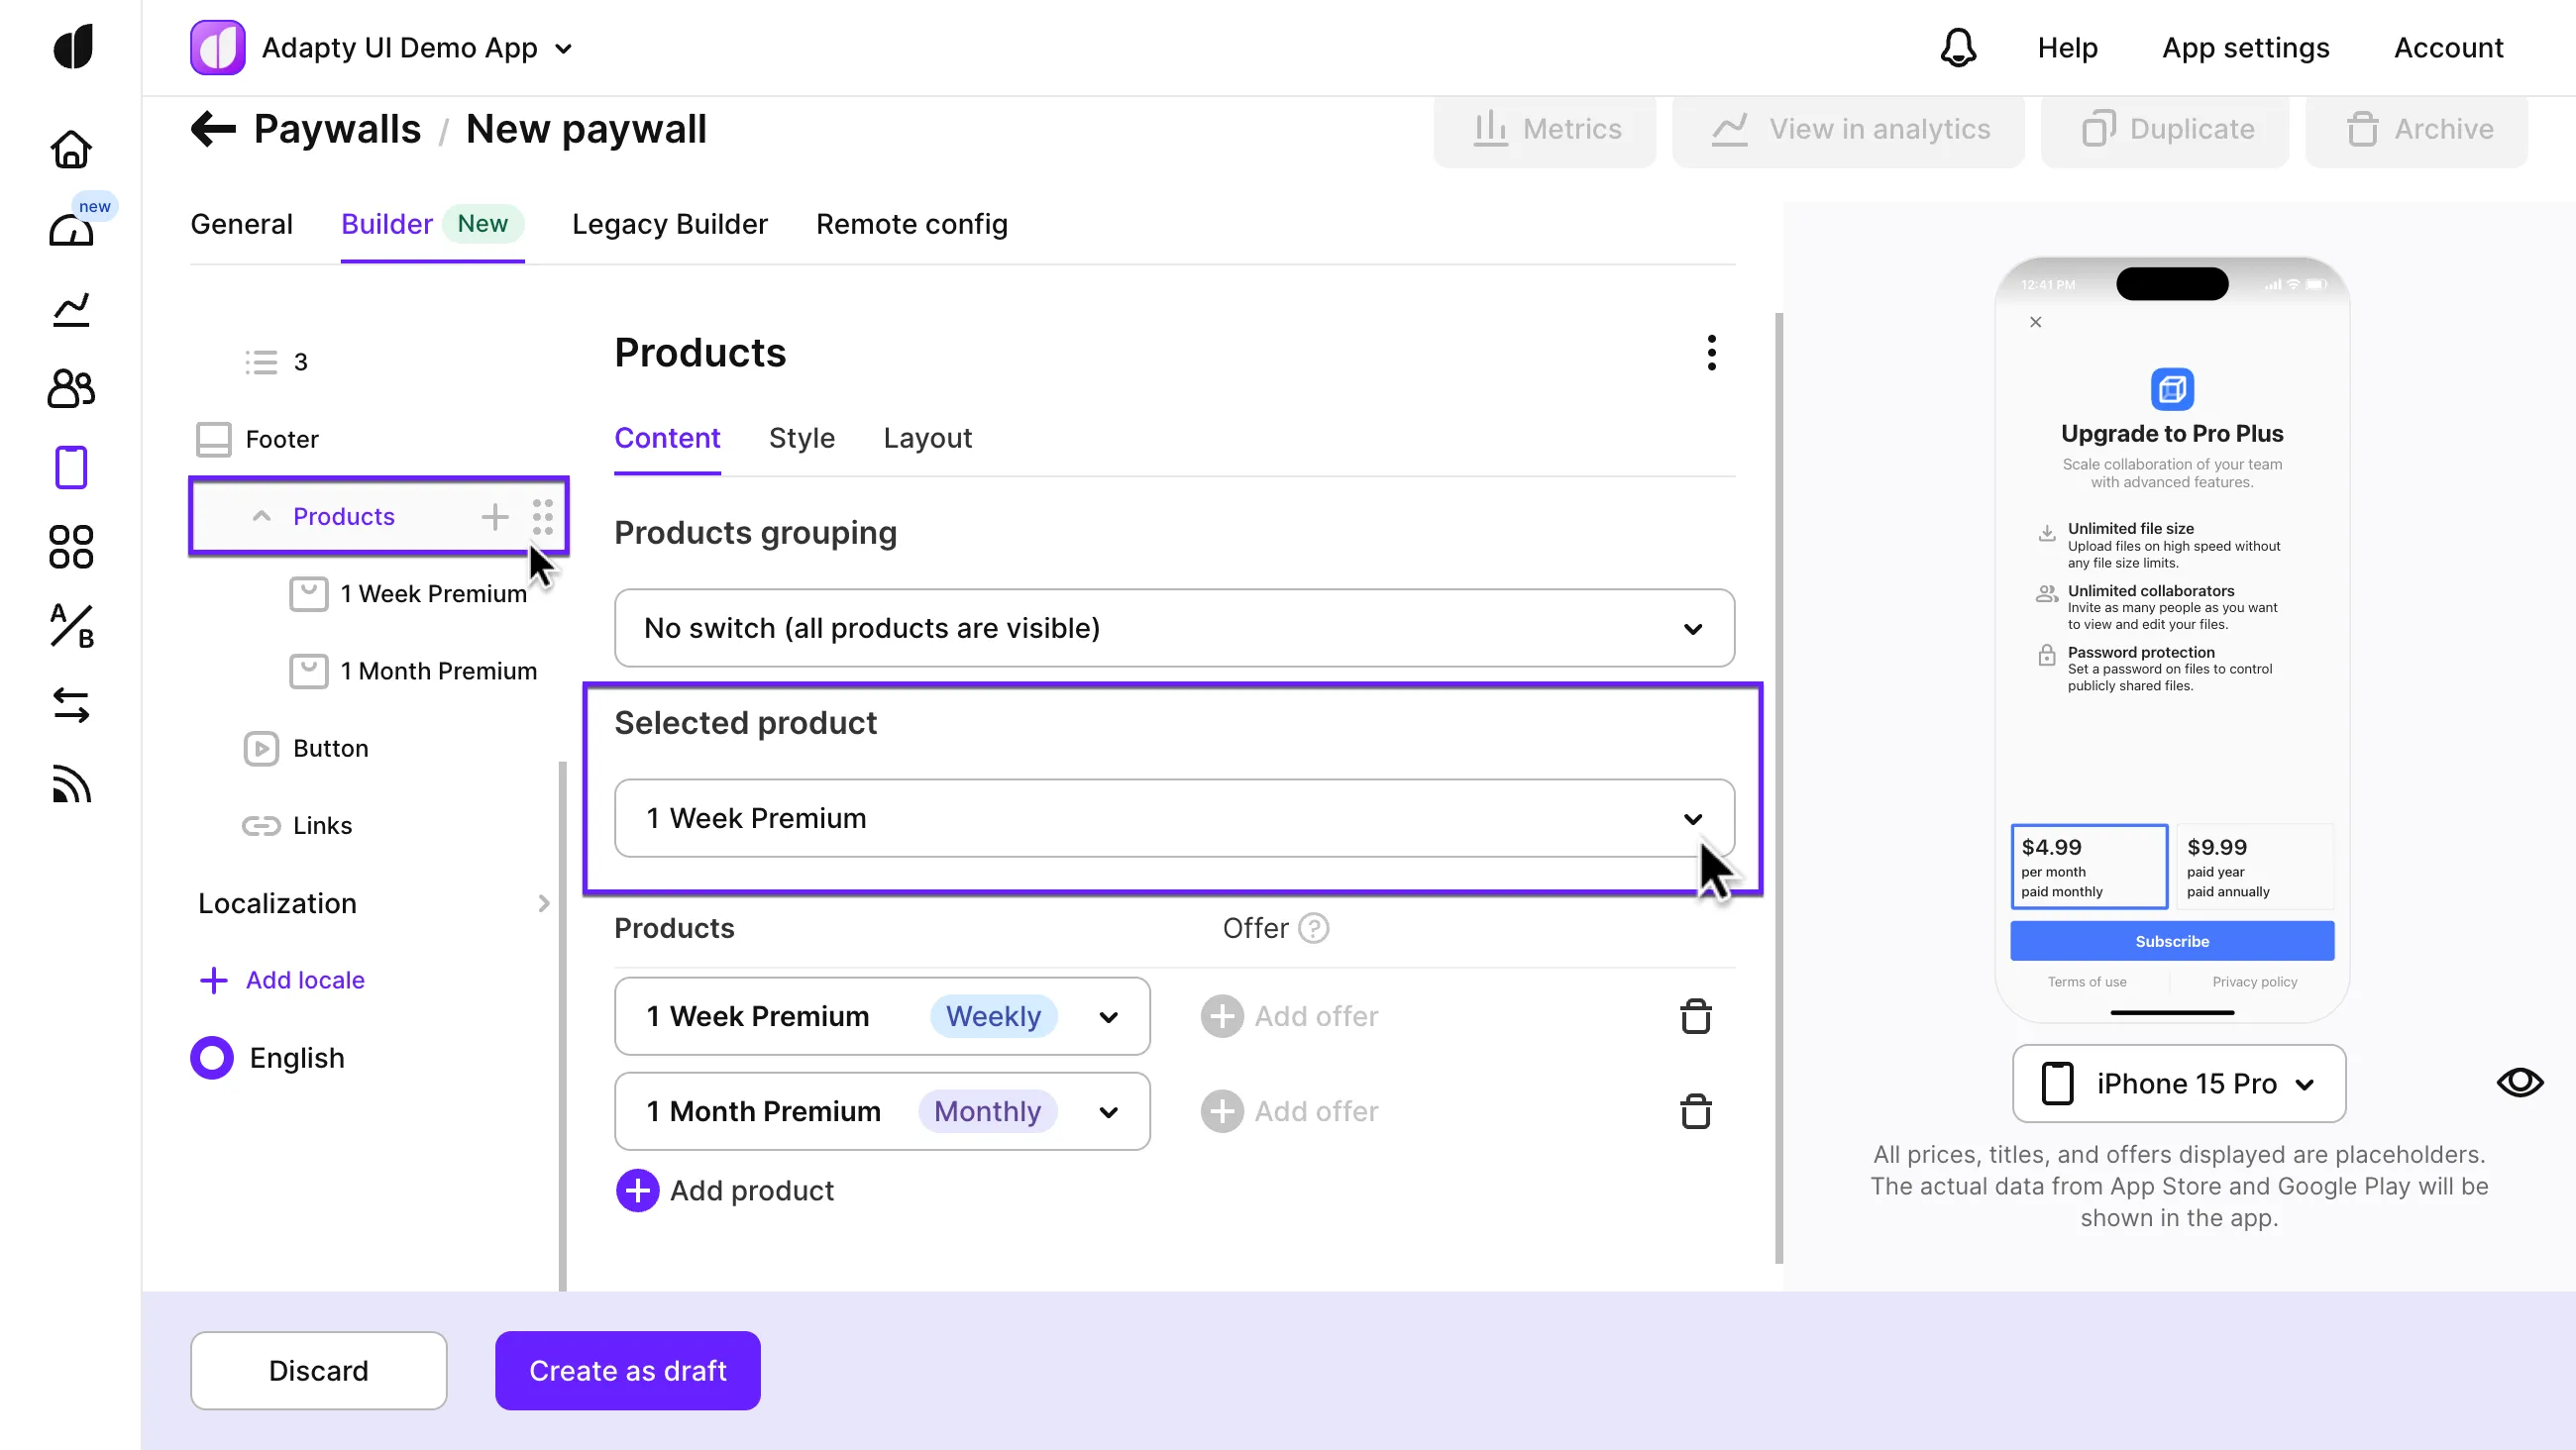Open the Offer help question mark icon

1313,929
